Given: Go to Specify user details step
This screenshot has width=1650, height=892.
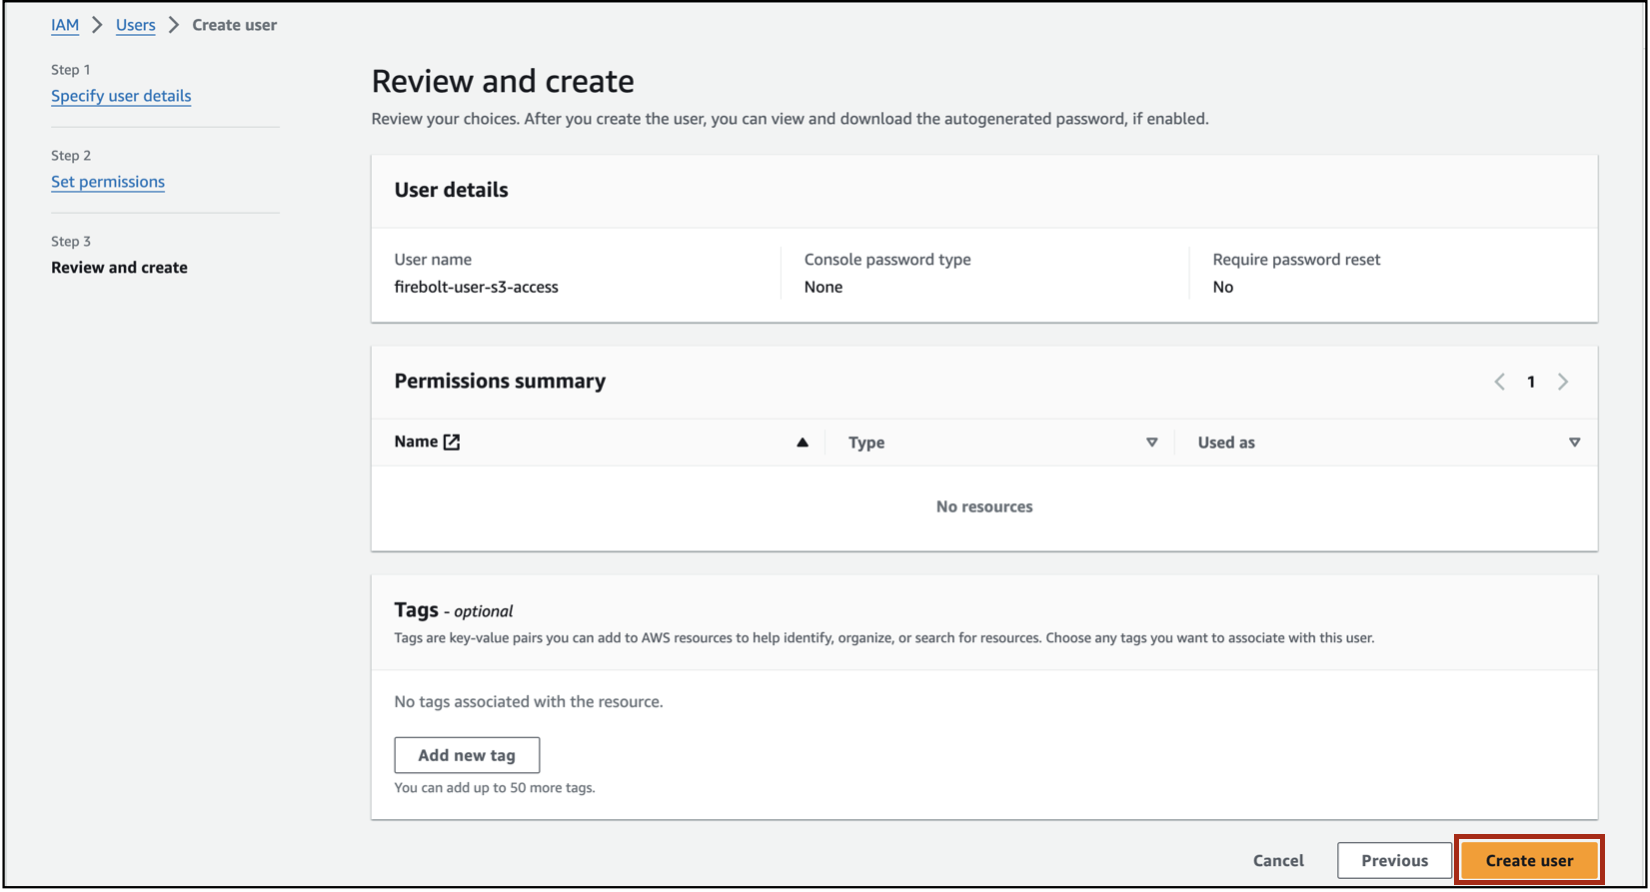Looking at the screenshot, I should point(121,96).
